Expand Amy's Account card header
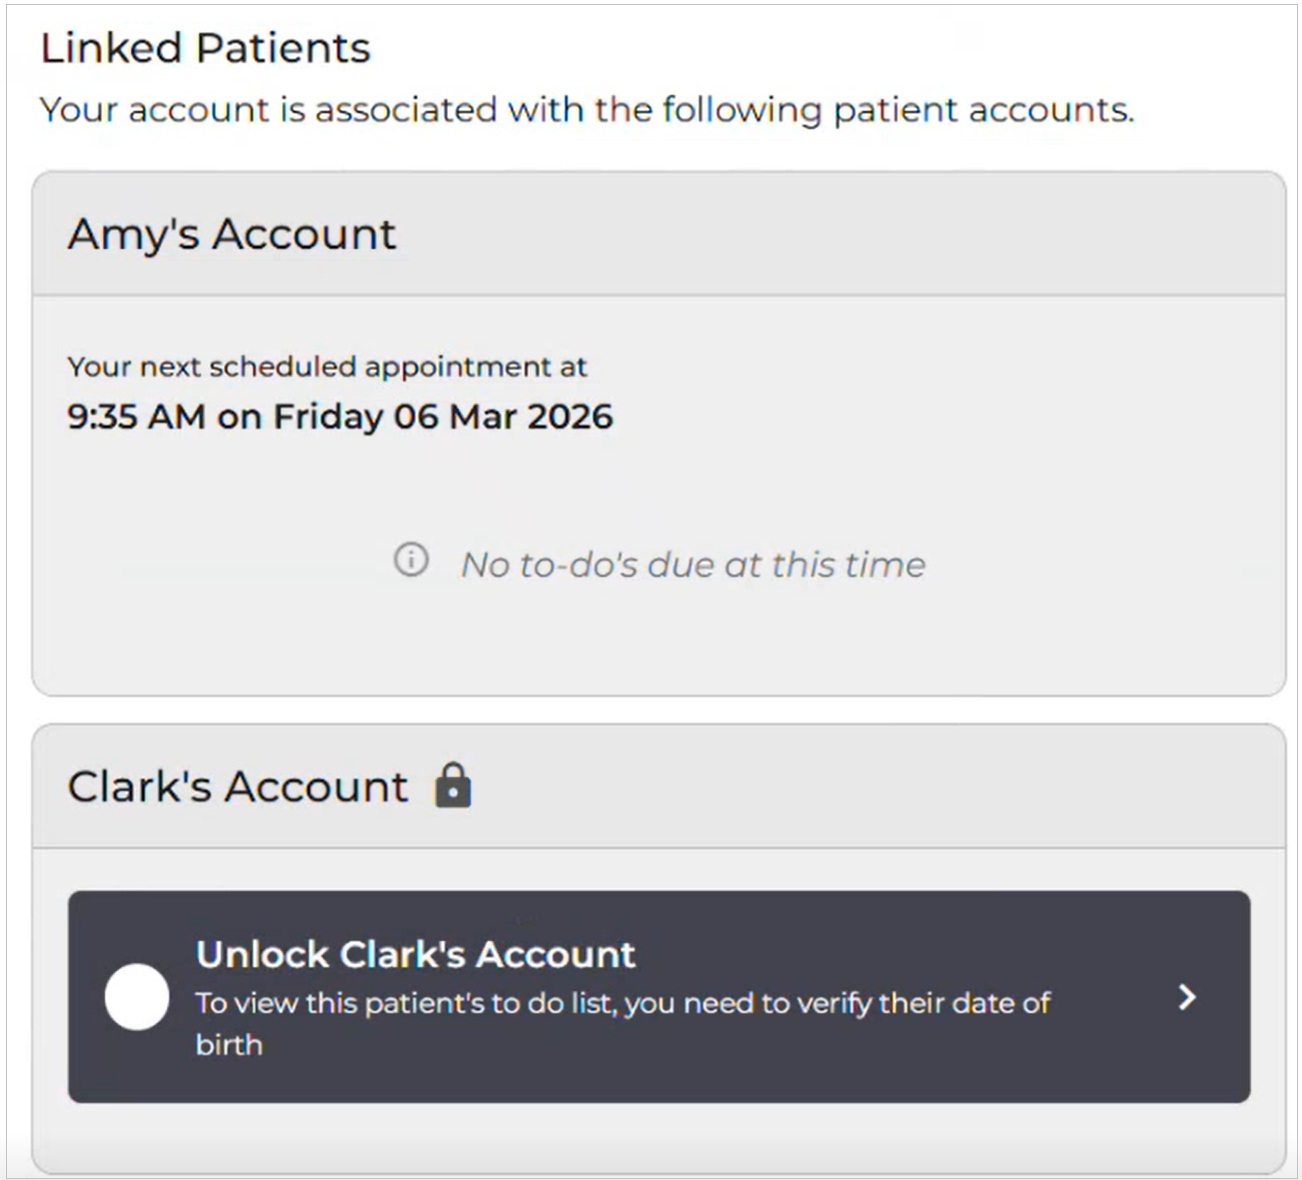 tap(232, 233)
